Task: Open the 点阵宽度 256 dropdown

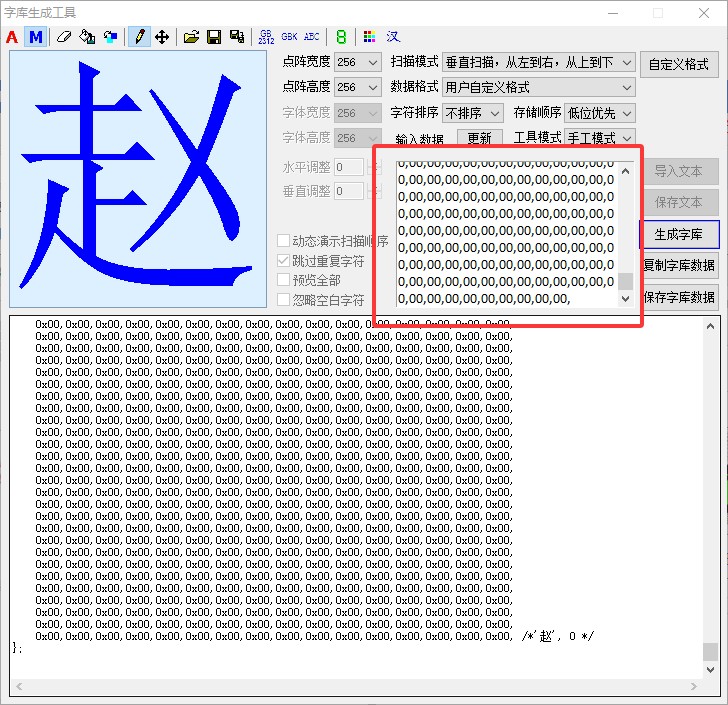Action: [358, 62]
